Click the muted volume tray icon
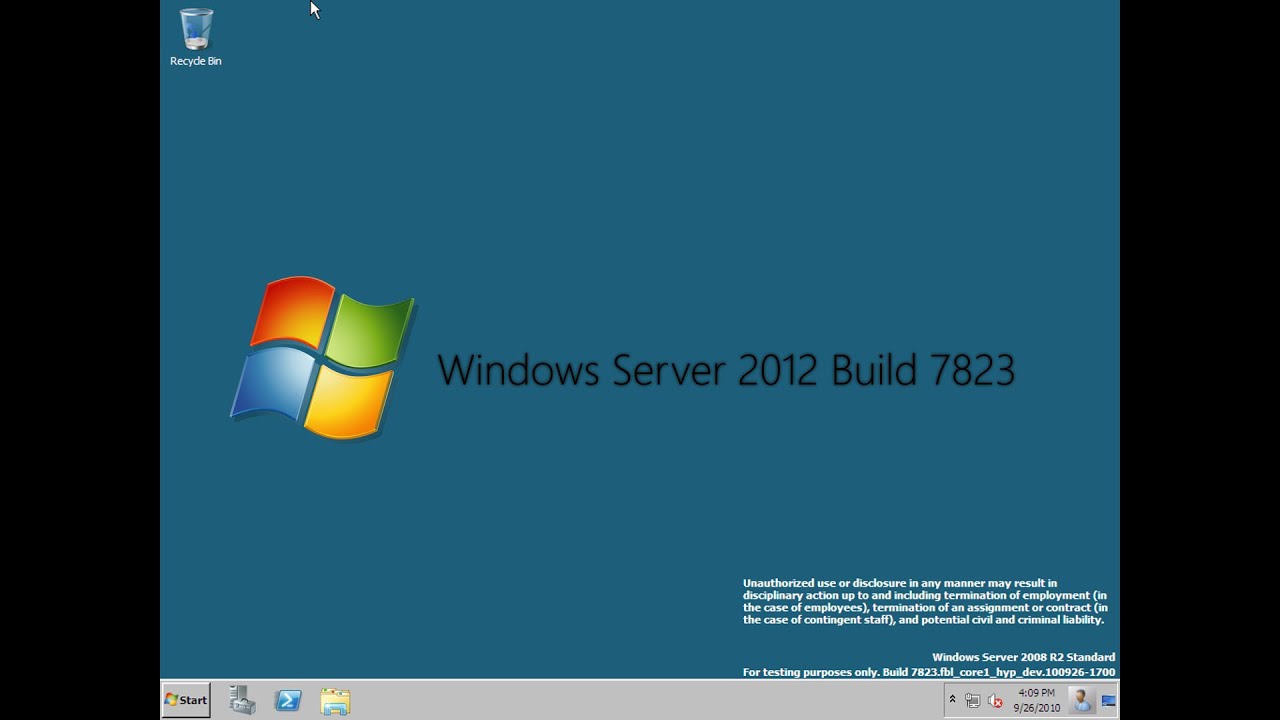 click(995, 701)
